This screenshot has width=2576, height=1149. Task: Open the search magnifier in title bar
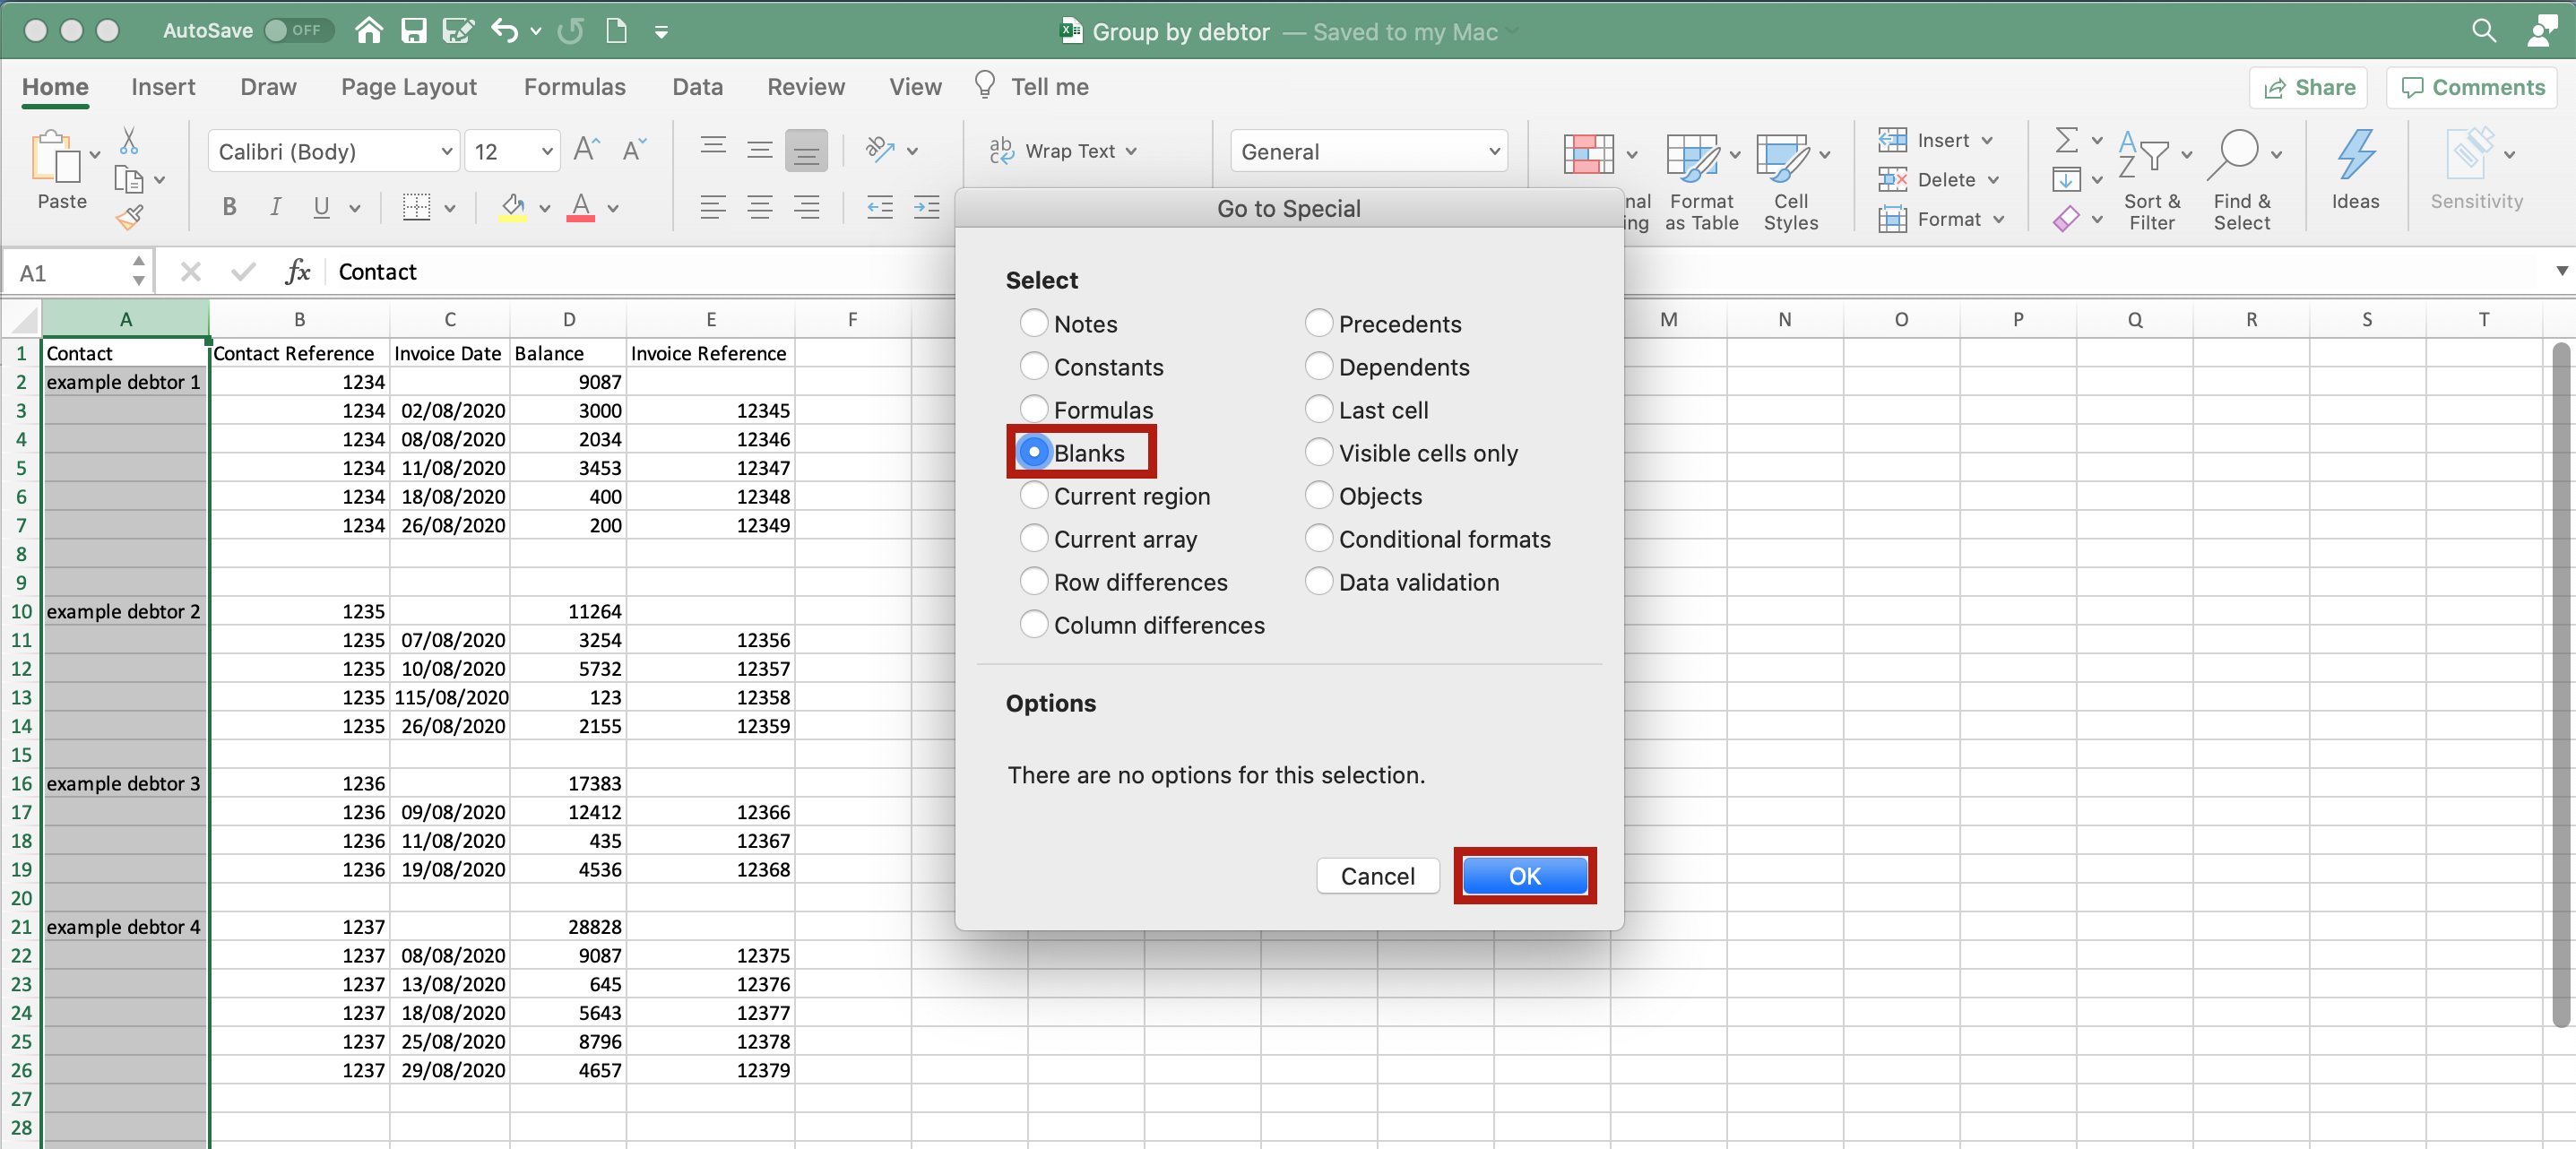(x=2484, y=31)
